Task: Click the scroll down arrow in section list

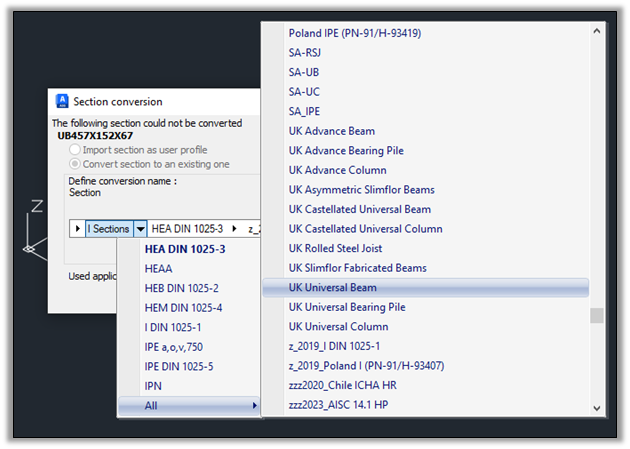Action: (x=597, y=408)
